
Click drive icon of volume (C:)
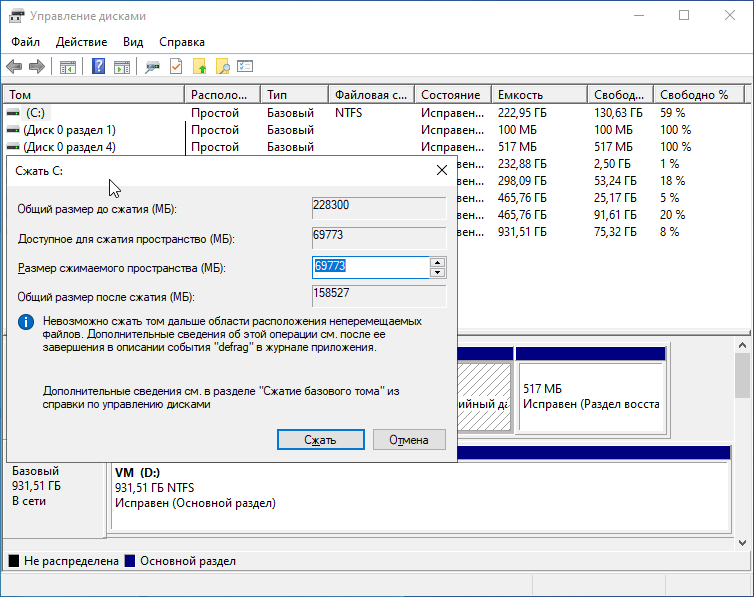point(13,113)
